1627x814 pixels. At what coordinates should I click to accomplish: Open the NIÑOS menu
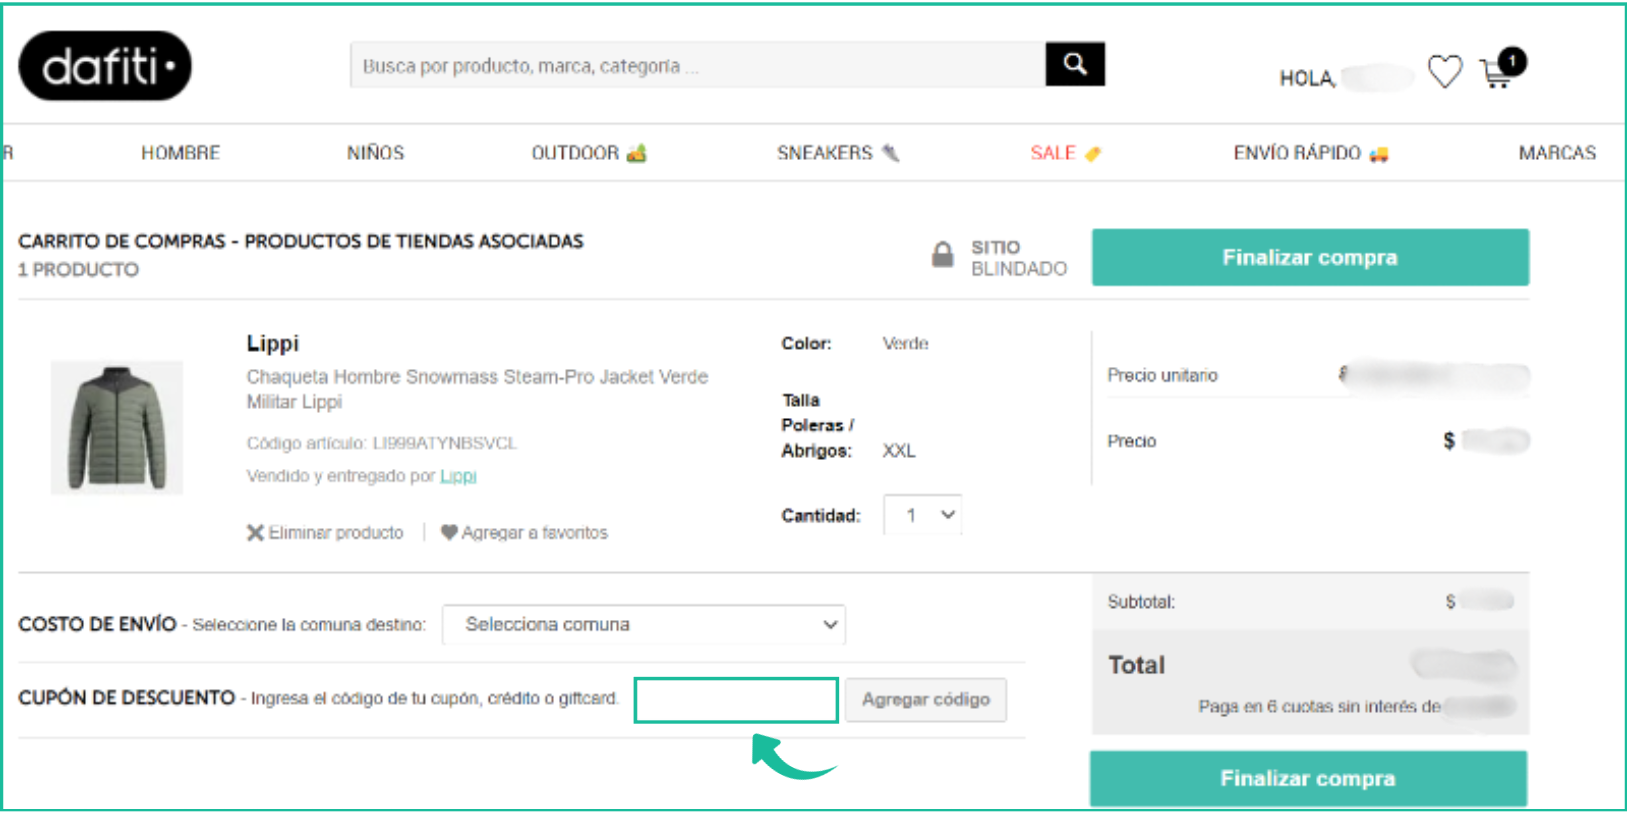click(375, 153)
